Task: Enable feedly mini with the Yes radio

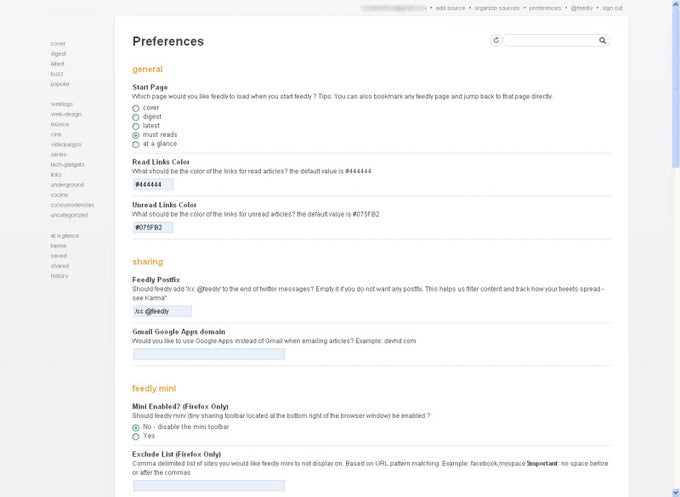Action: [x=136, y=436]
